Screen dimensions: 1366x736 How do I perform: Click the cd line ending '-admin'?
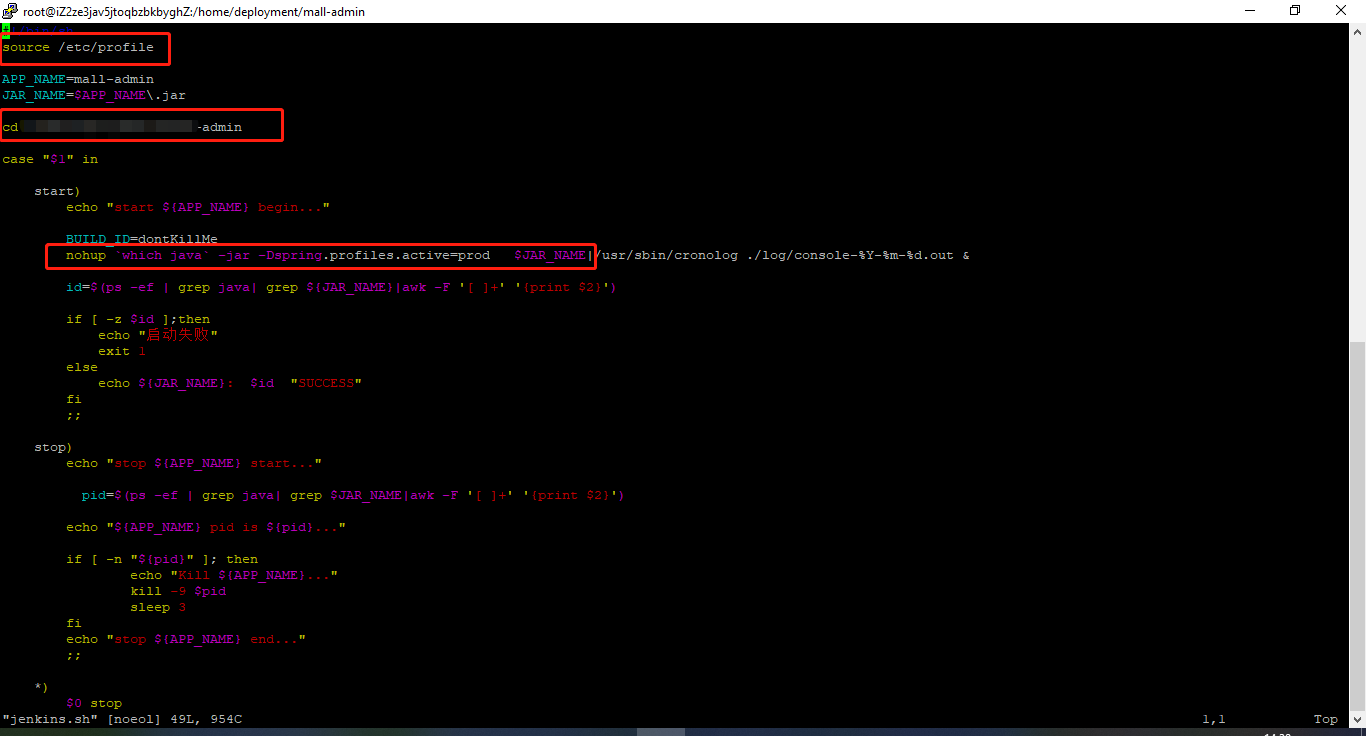click(122, 127)
